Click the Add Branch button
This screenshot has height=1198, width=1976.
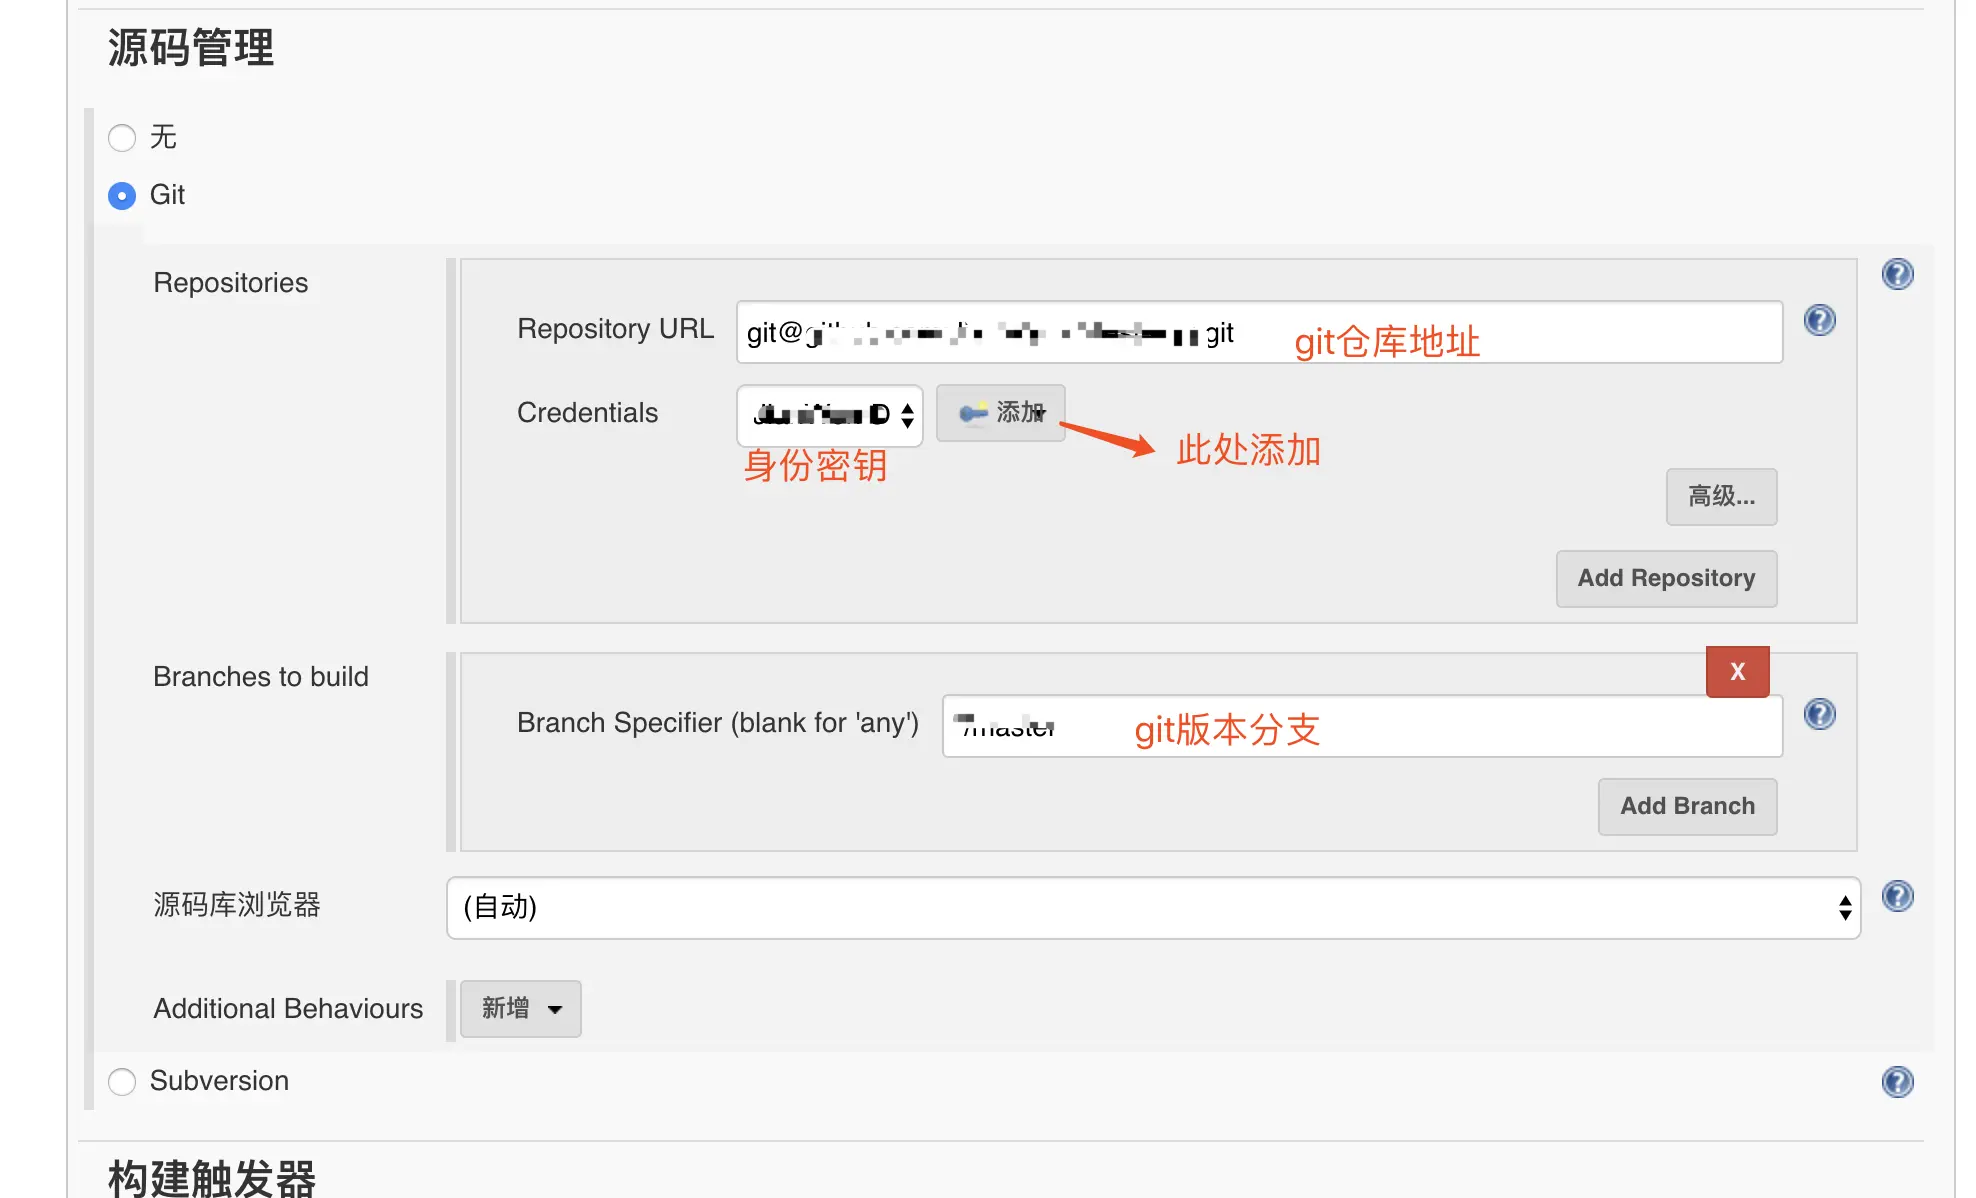[1687, 807]
